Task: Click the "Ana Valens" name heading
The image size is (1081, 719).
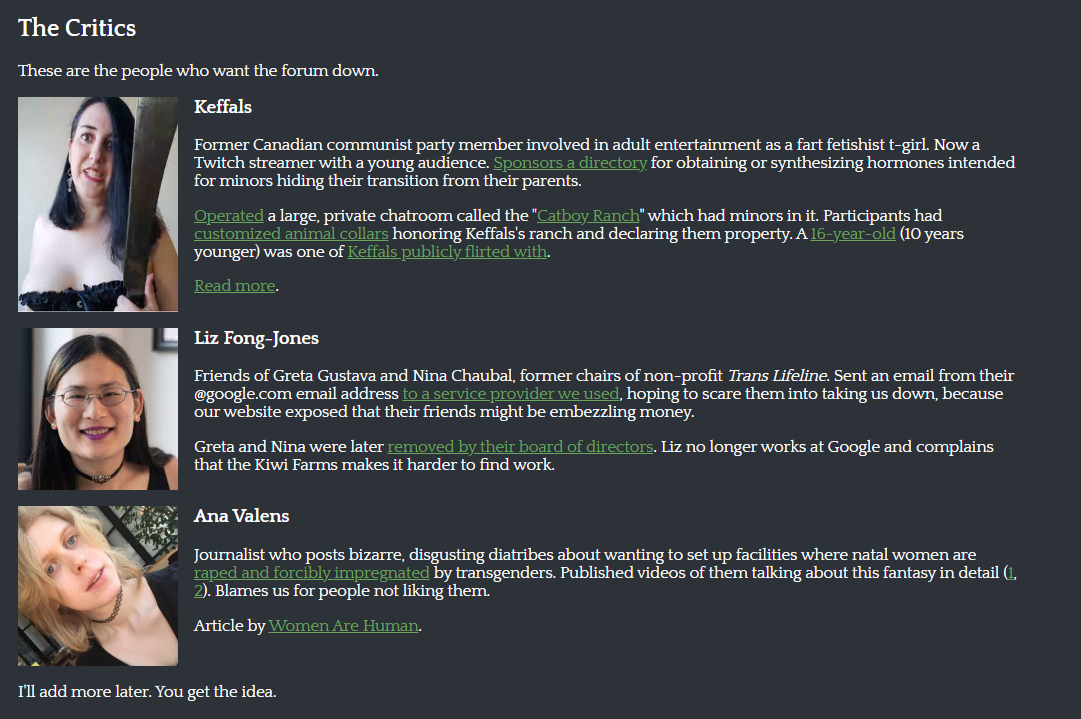Action: pyautogui.click(x=241, y=516)
